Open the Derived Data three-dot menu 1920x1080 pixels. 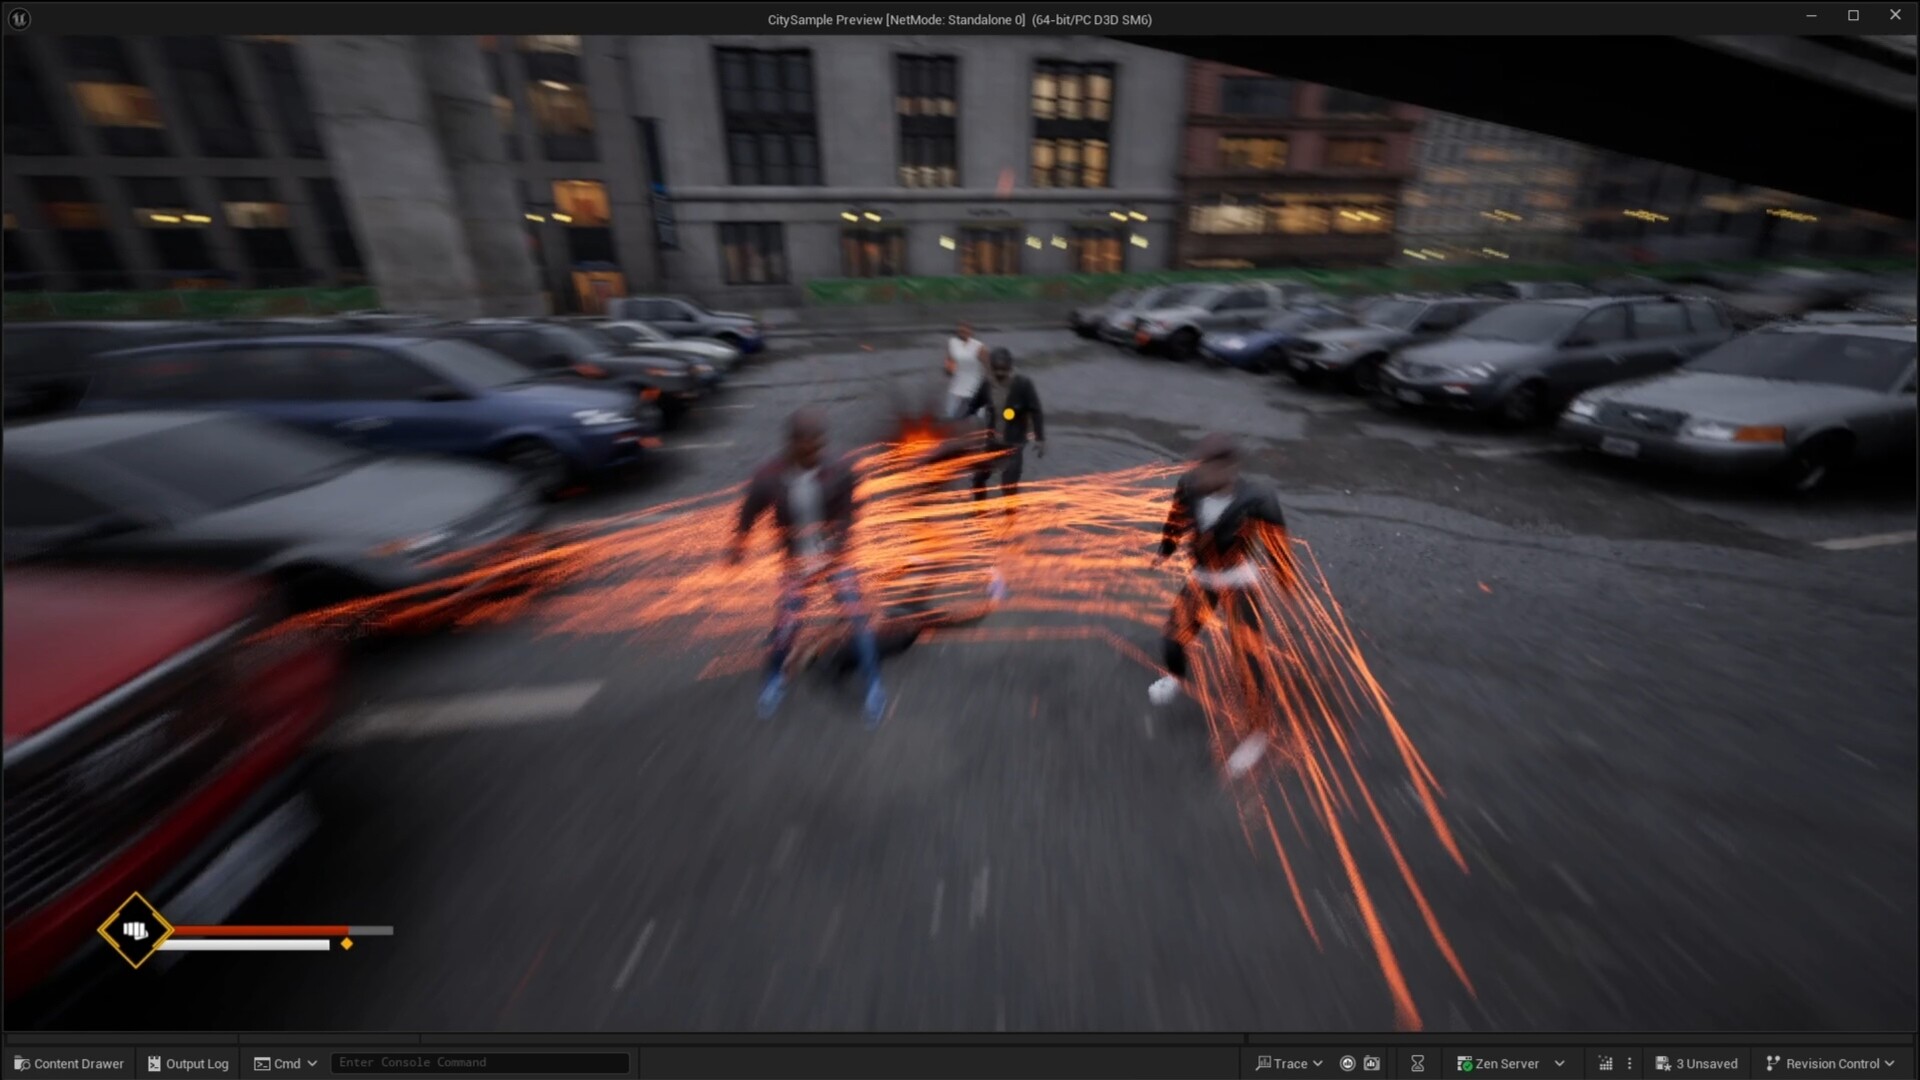pyautogui.click(x=1629, y=1063)
